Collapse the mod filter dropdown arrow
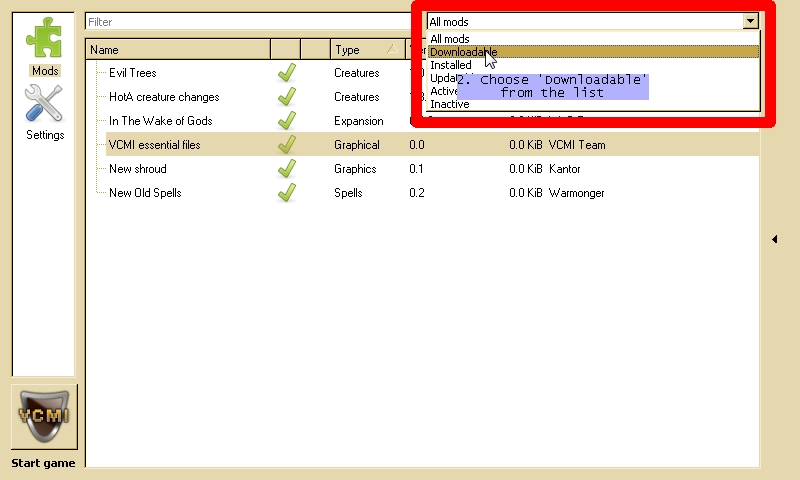 click(x=750, y=21)
